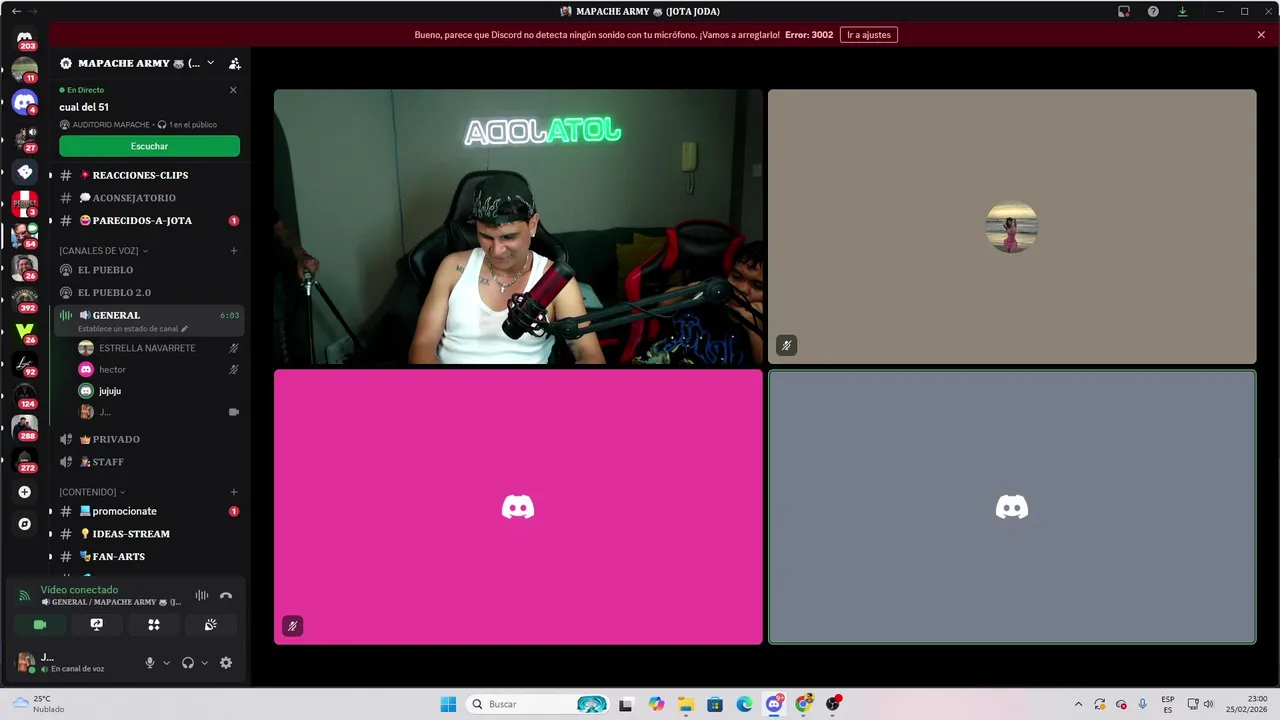Open microphone input device dropdown arrow
The image size is (1280, 720).
pos(166,663)
